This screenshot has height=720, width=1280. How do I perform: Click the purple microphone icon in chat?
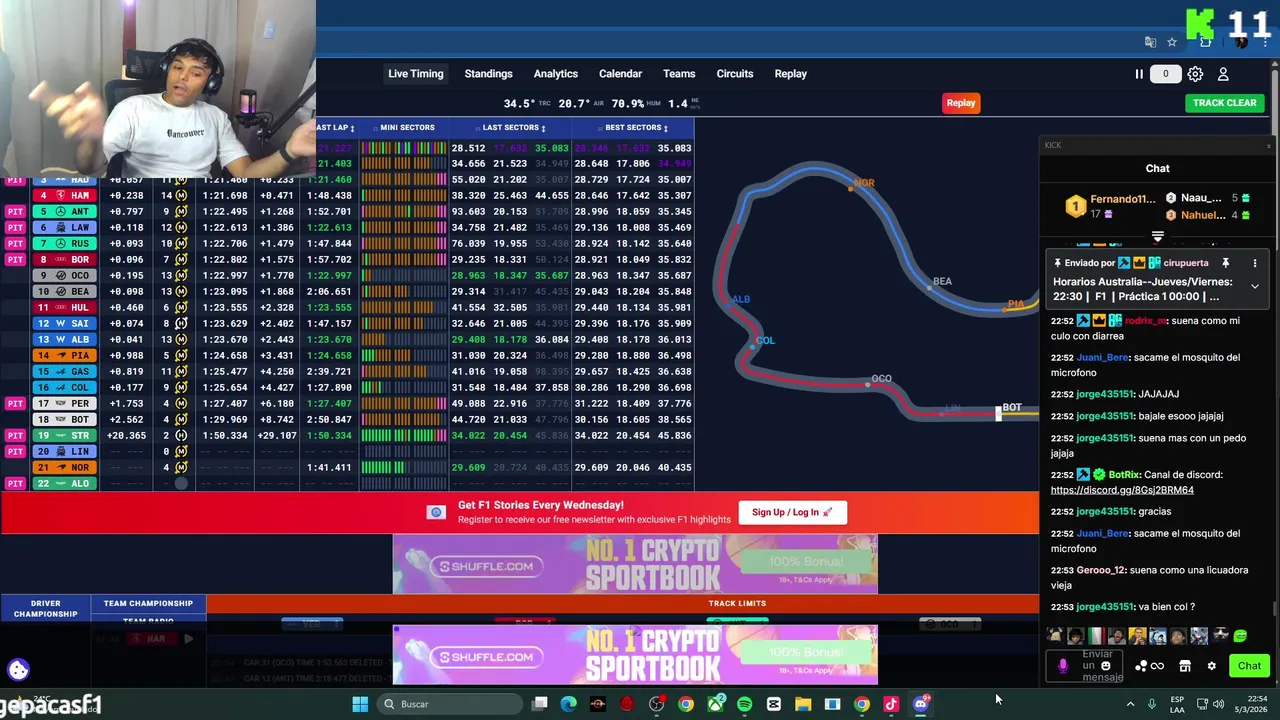pos(1063,666)
